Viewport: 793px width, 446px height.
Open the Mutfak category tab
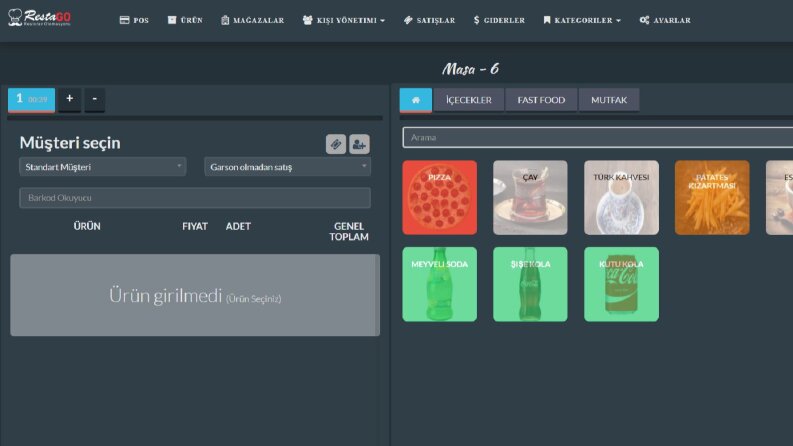click(x=609, y=100)
